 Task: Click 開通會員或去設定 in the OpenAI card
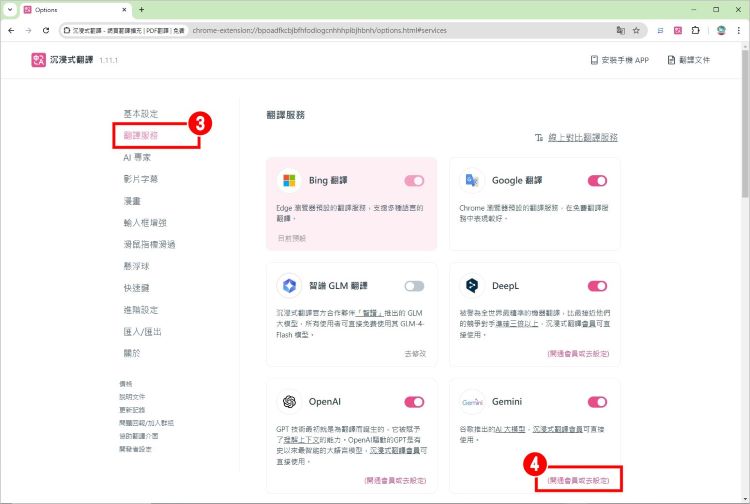pos(395,480)
